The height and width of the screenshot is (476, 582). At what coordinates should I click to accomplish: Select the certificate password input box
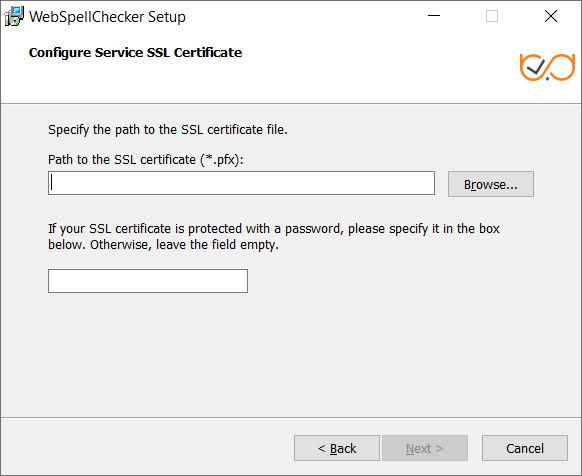tap(148, 281)
